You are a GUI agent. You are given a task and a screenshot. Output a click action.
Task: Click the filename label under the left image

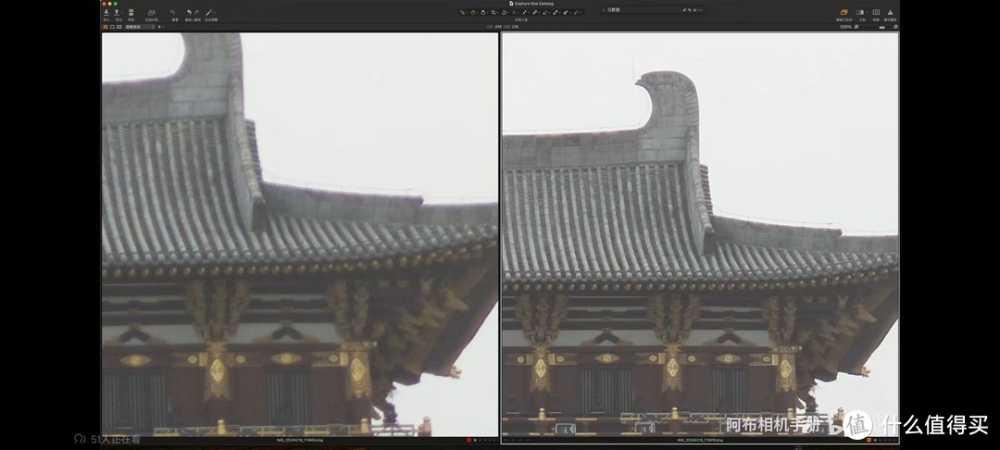[x=298, y=440]
